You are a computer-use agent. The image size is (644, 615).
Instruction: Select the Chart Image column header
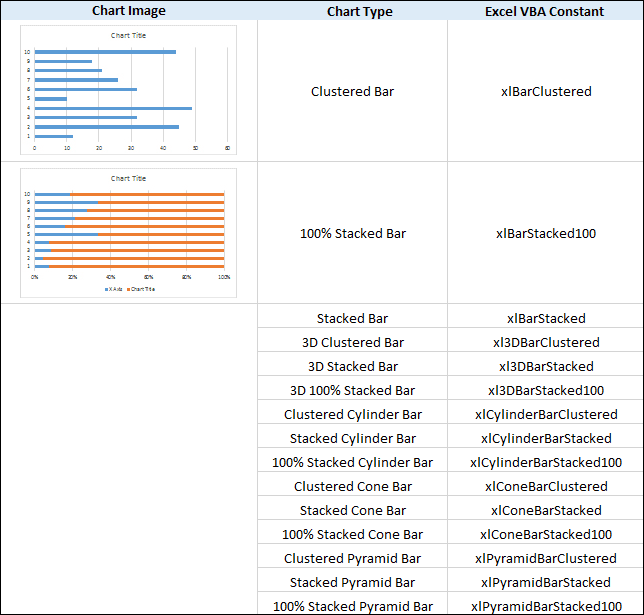coord(129,10)
